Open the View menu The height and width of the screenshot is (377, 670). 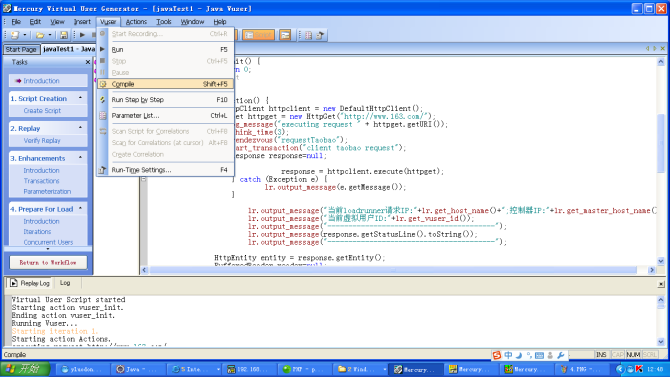(57, 21)
